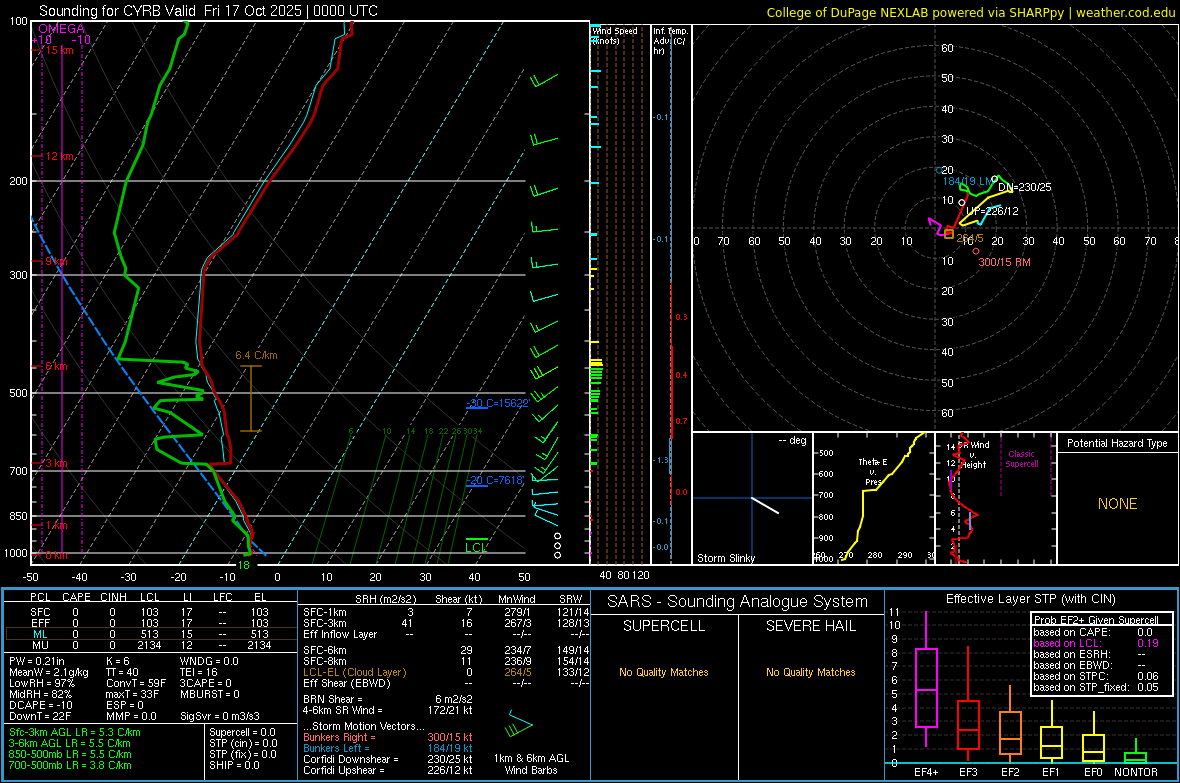Click the 'Sfc-3km AGL LR = 5.3 C/km' line
The image size is (1180, 783).
coord(75,733)
